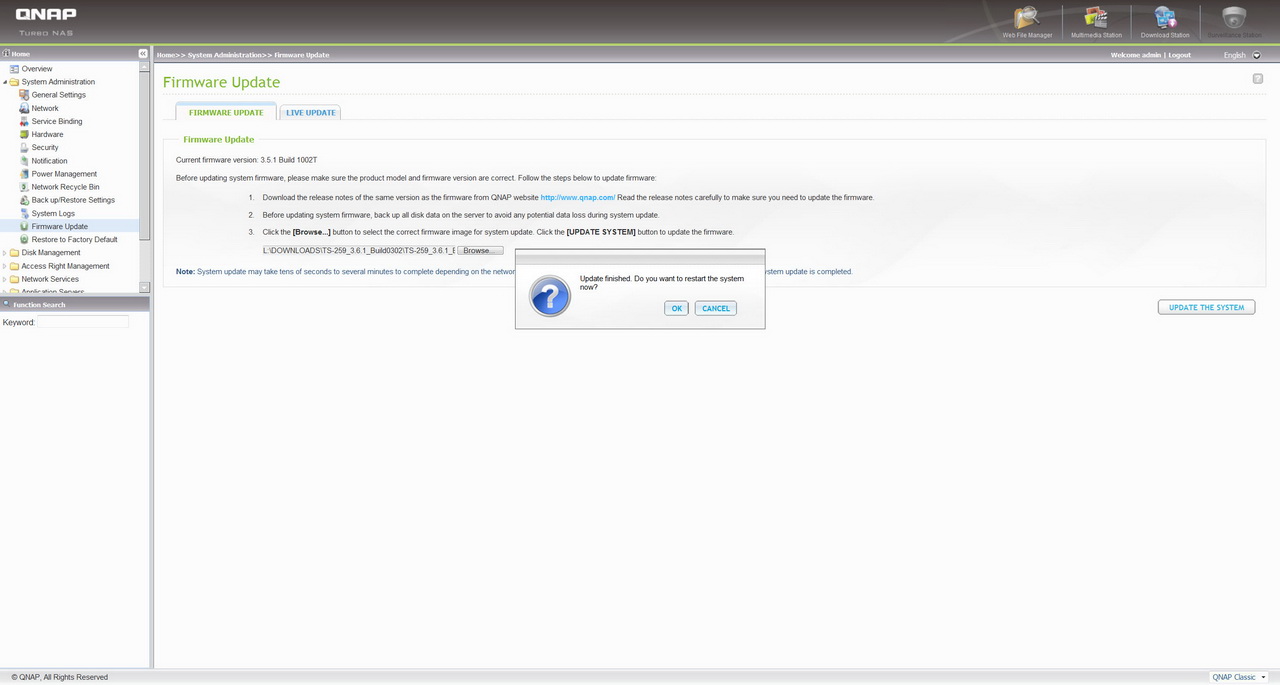Click System Administration in the breadcrumb
This screenshot has width=1280, height=685.
pyautogui.click(x=224, y=55)
